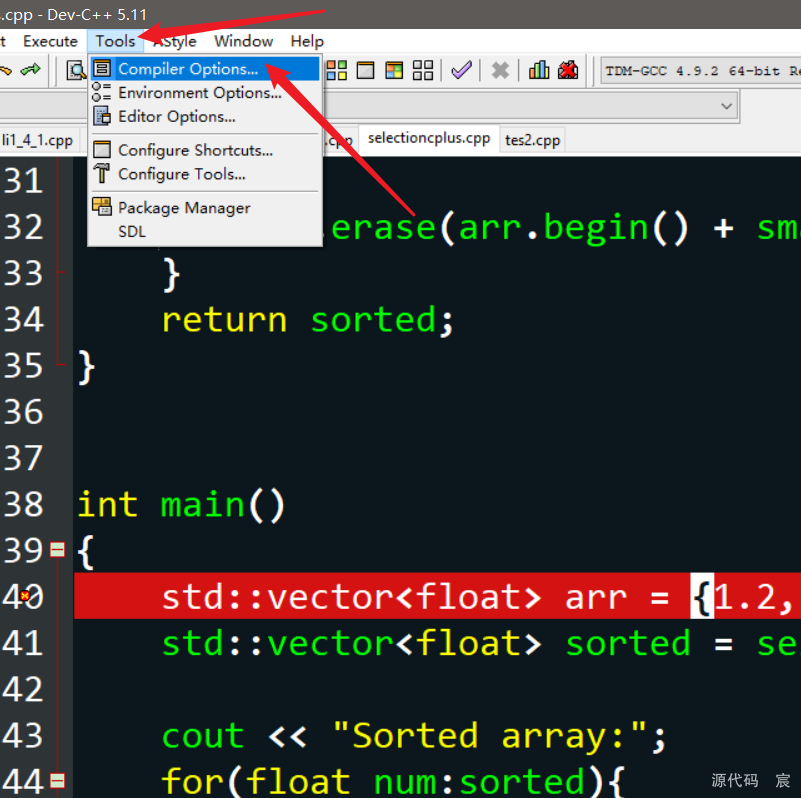Click the Run toolbar icon
Image resolution: width=801 pixels, height=798 pixels.
(365, 70)
